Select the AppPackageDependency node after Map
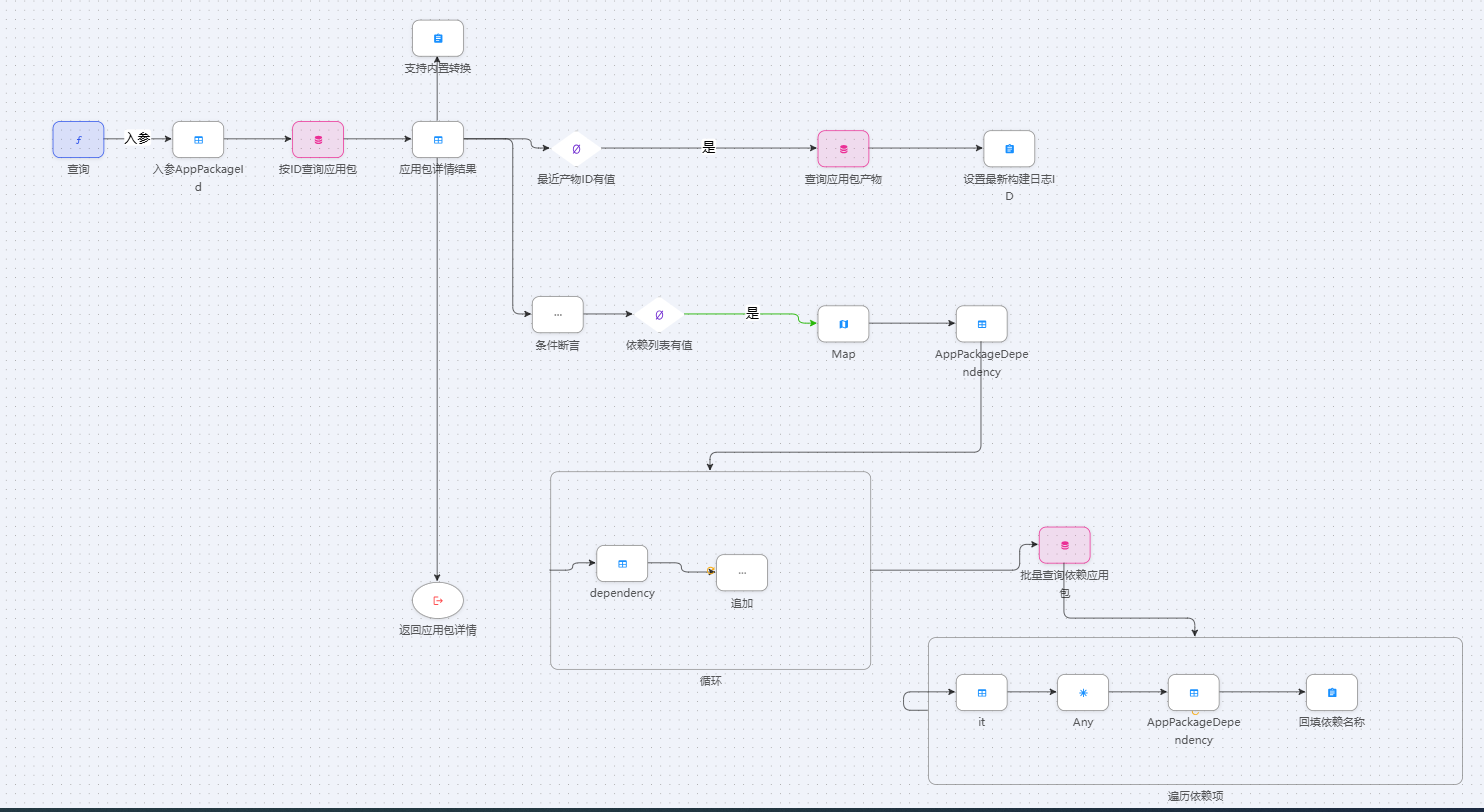 pos(981,324)
